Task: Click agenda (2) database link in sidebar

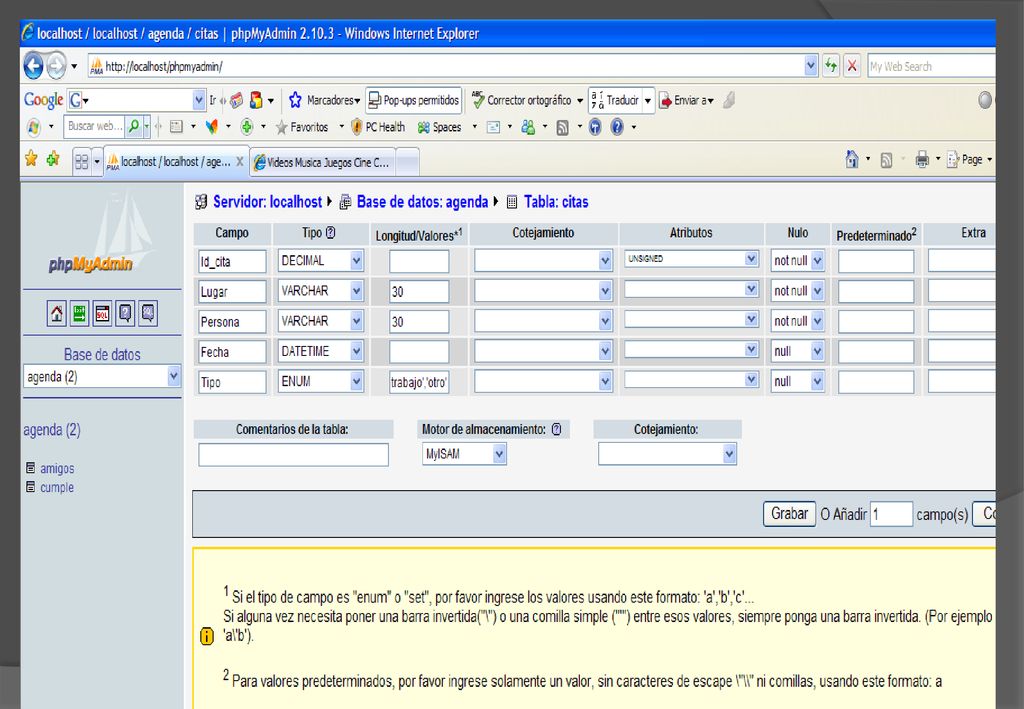Action: click(x=52, y=430)
